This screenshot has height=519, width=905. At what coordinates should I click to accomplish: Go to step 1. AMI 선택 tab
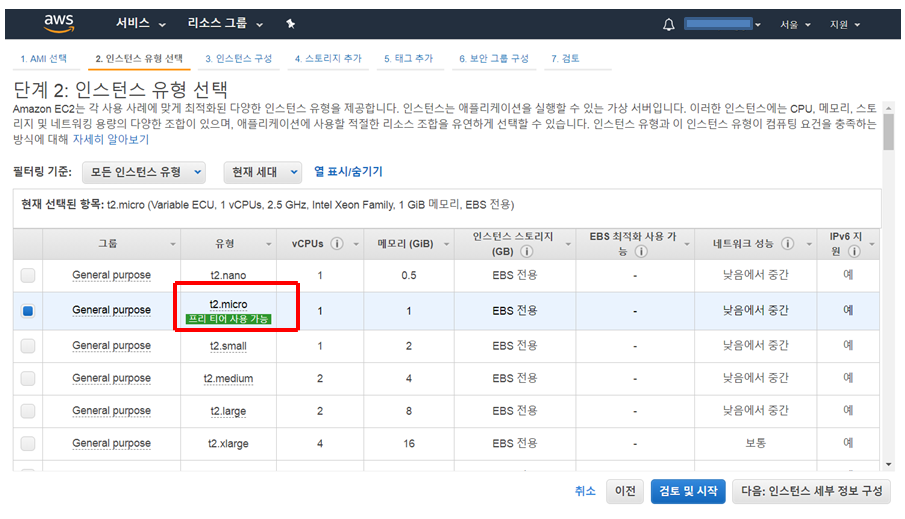tap(44, 58)
